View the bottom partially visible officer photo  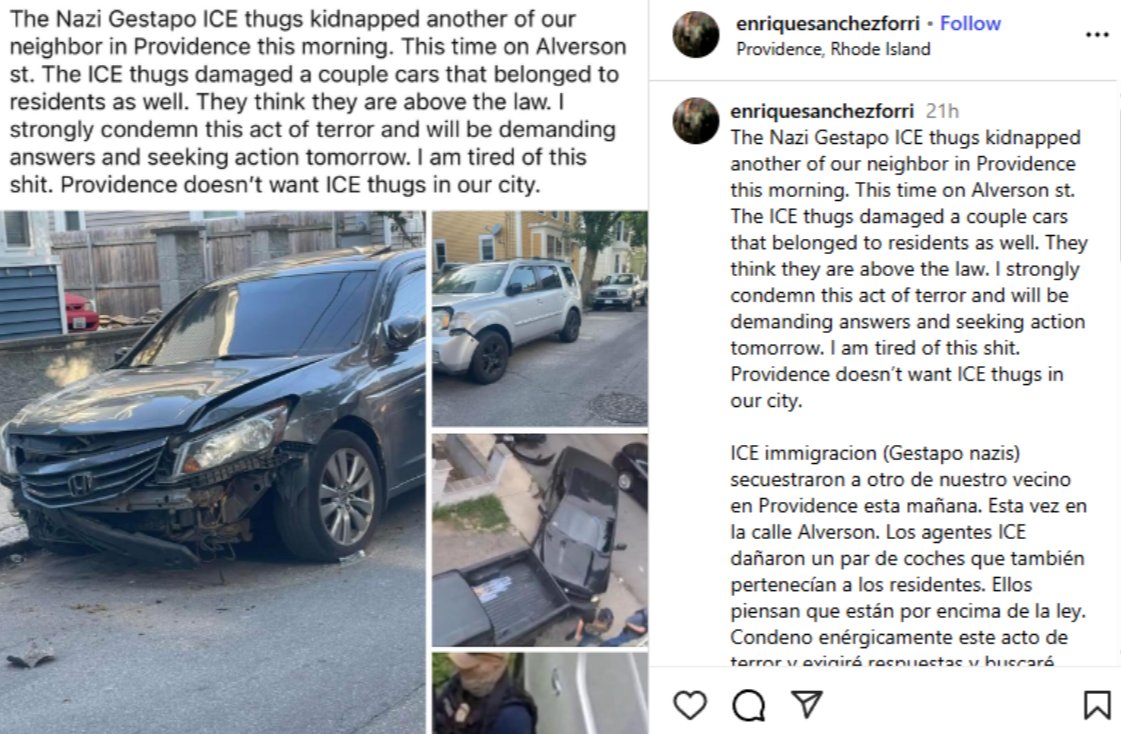(540, 693)
